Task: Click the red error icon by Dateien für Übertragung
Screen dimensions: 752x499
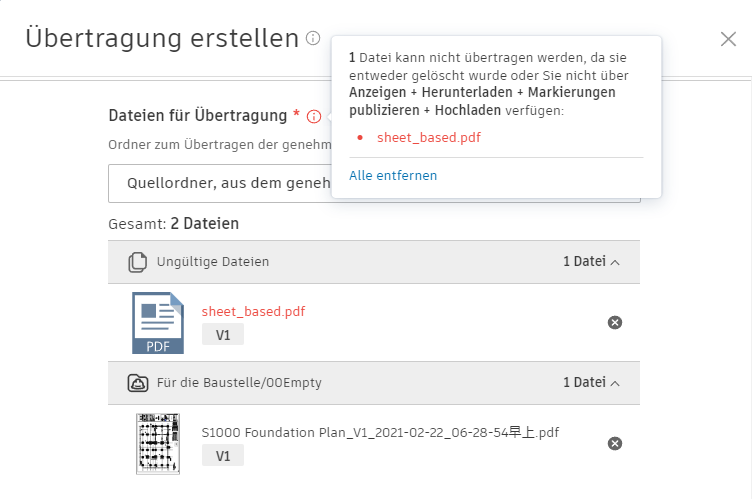Action: pos(314,116)
